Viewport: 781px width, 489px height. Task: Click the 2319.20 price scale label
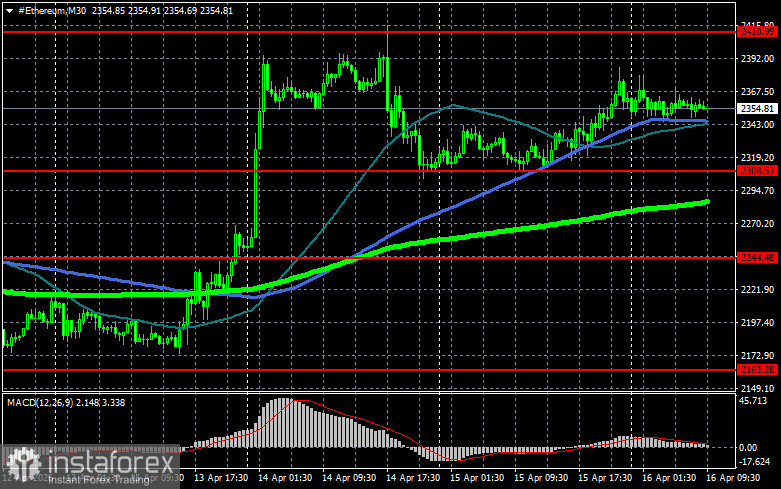pos(758,157)
